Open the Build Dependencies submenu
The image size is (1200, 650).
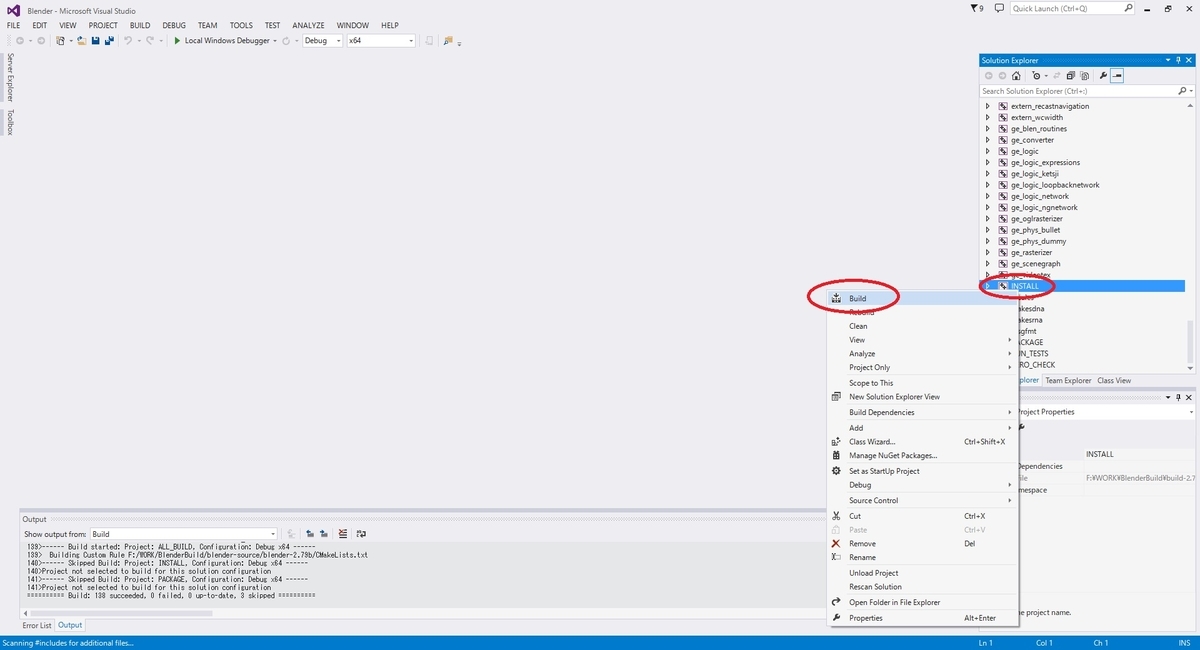(923, 412)
